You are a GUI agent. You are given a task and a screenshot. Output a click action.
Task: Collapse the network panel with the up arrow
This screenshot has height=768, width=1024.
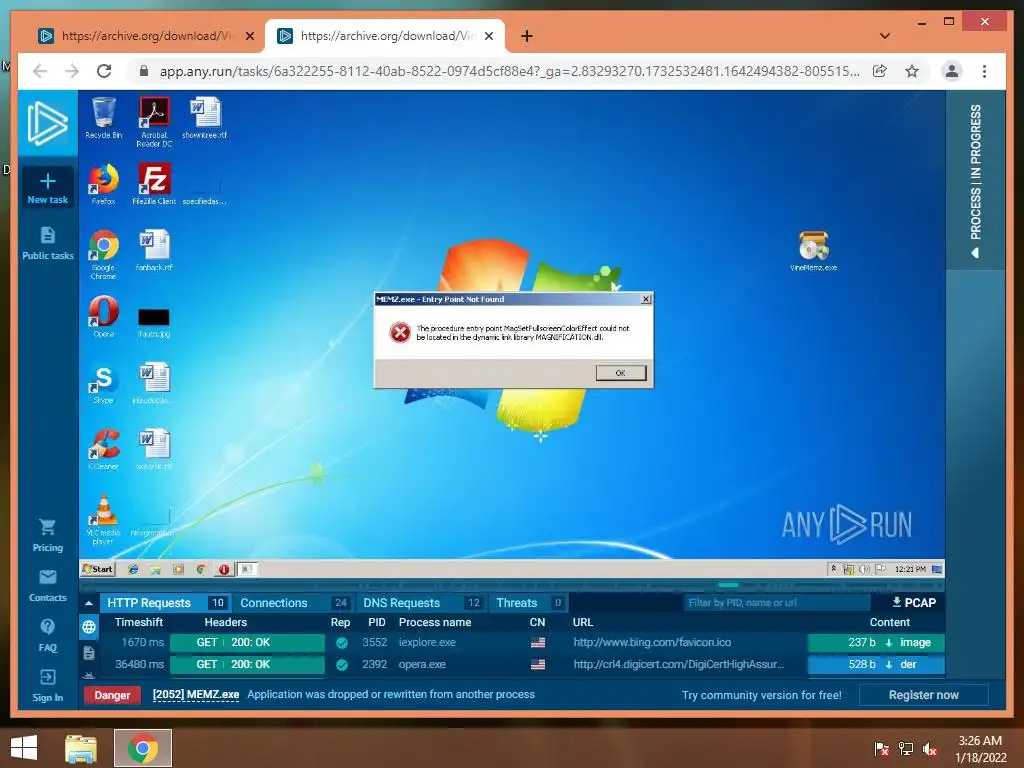click(89, 603)
